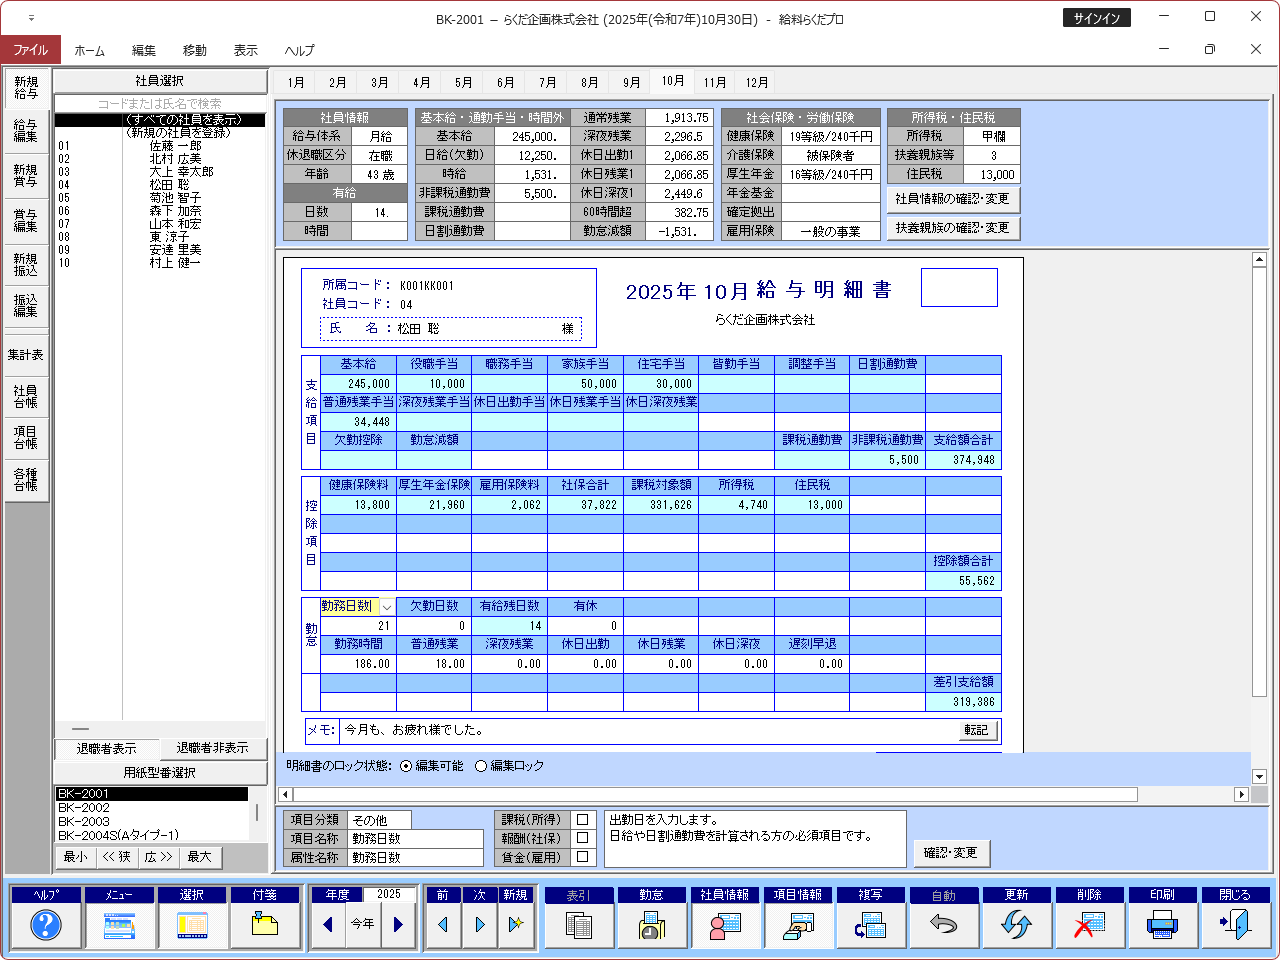Screen dimensions: 1280x960
Task: Click the 更新 update icon
Action: click(x=1017, y=925)
